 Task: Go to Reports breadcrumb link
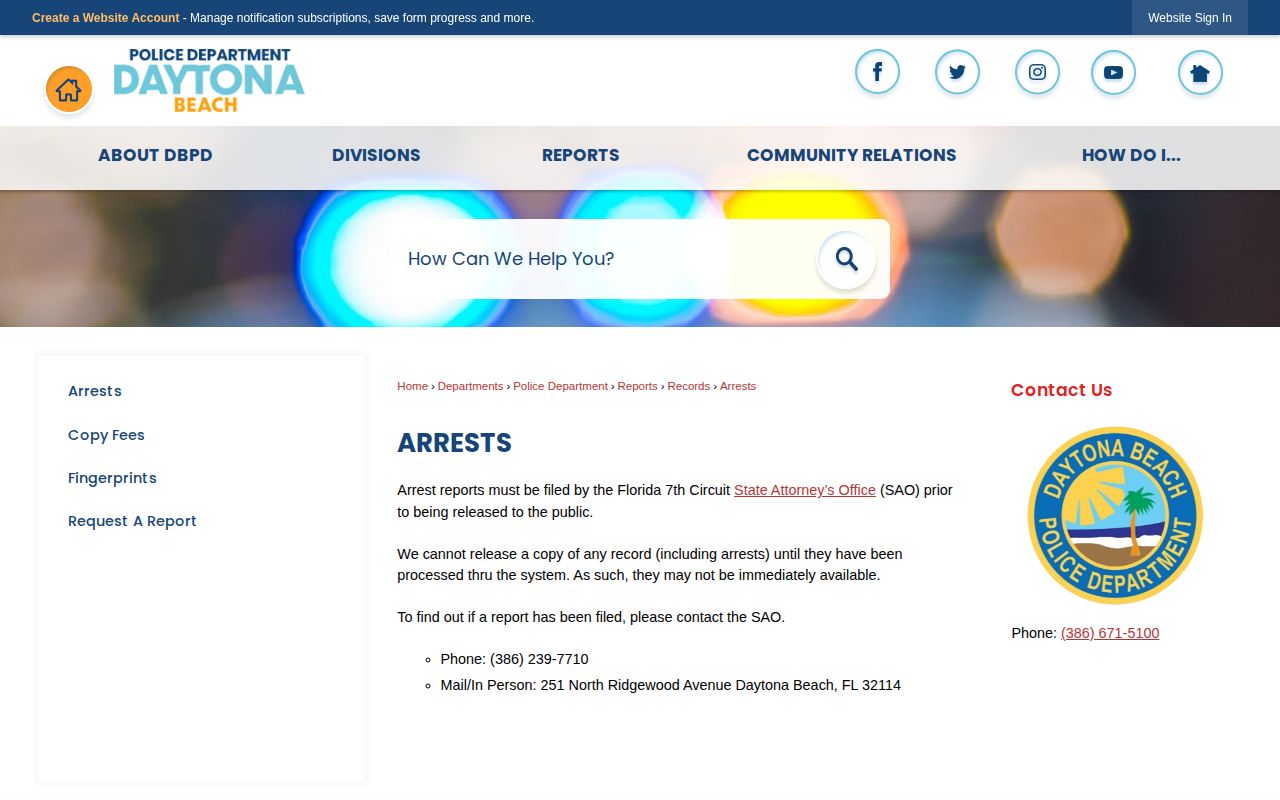point(637,386)
